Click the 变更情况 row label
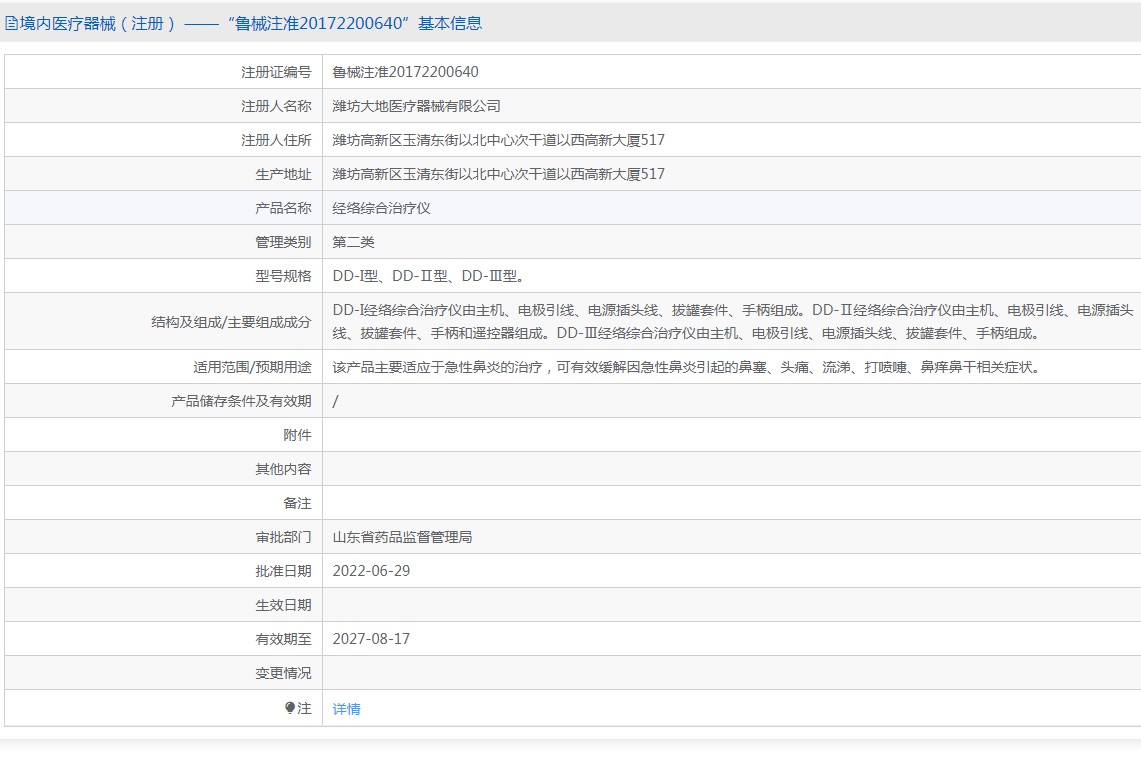The width and height of the screenshot is (1141, 762). (283, 673)
